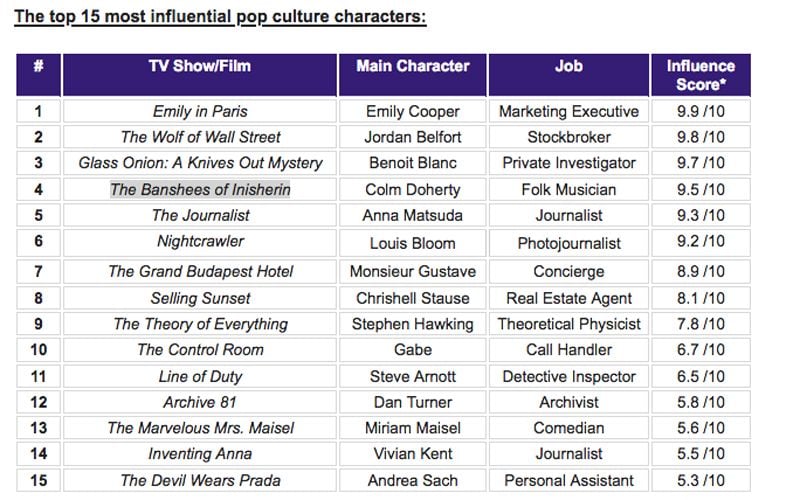The width and height of the screenshot is (800, 500).
Task: Click The Control Room title cell
Action: click(199, 350)
